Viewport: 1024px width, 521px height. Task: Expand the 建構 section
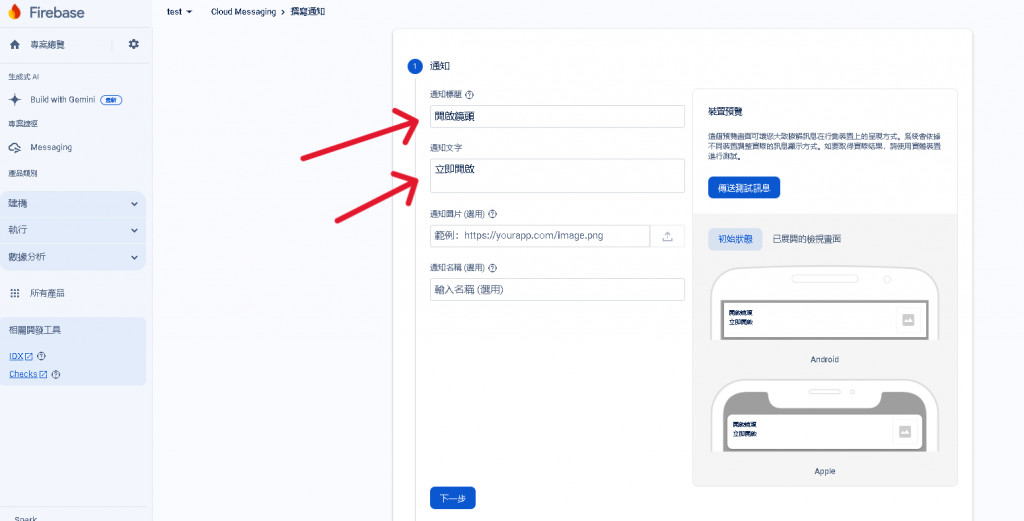pyautogui.click(x=73, y=204)
